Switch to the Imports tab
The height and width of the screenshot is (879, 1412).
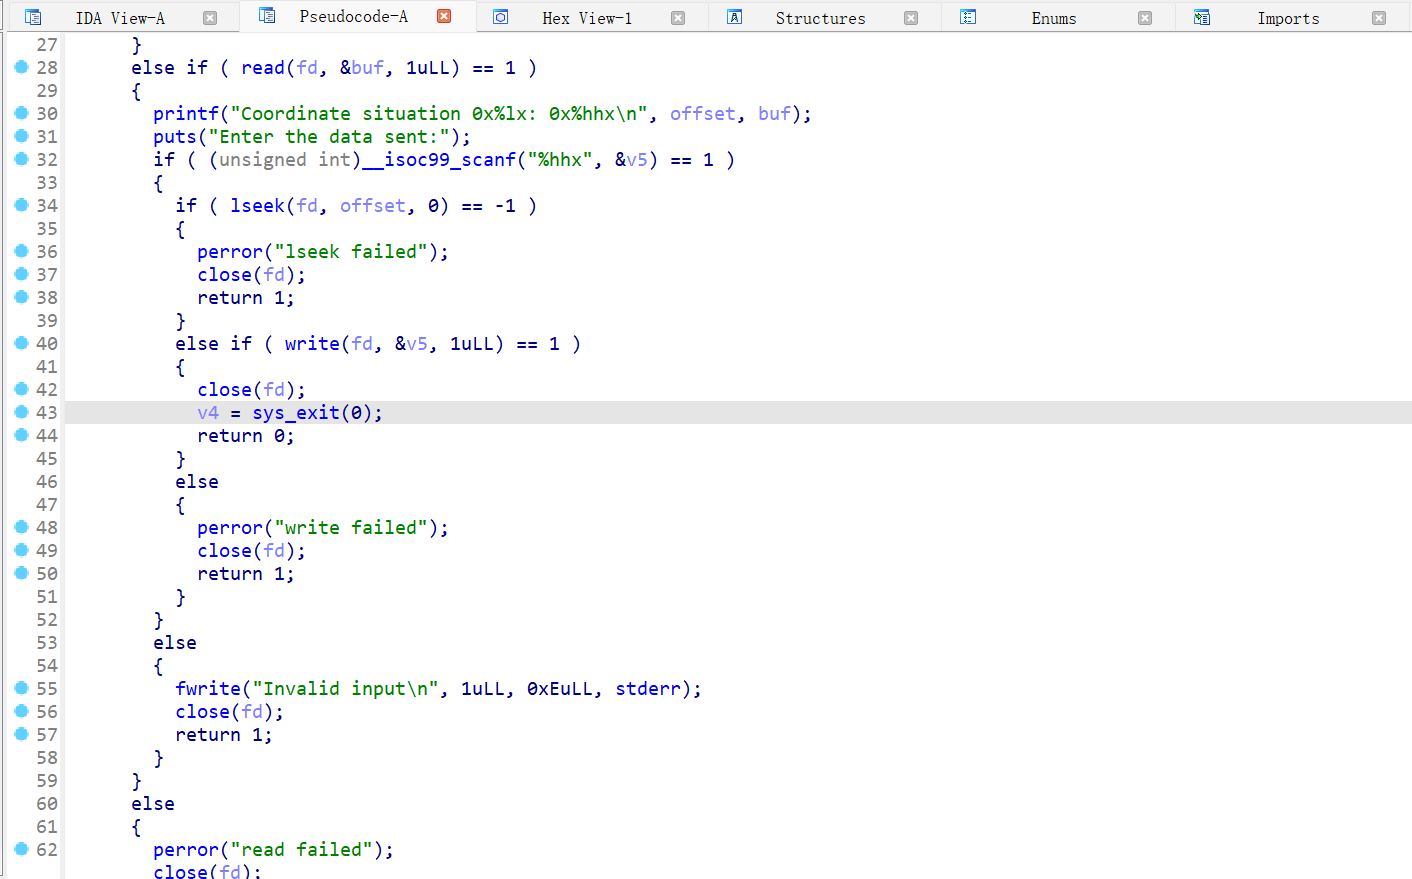point(1288,18)
